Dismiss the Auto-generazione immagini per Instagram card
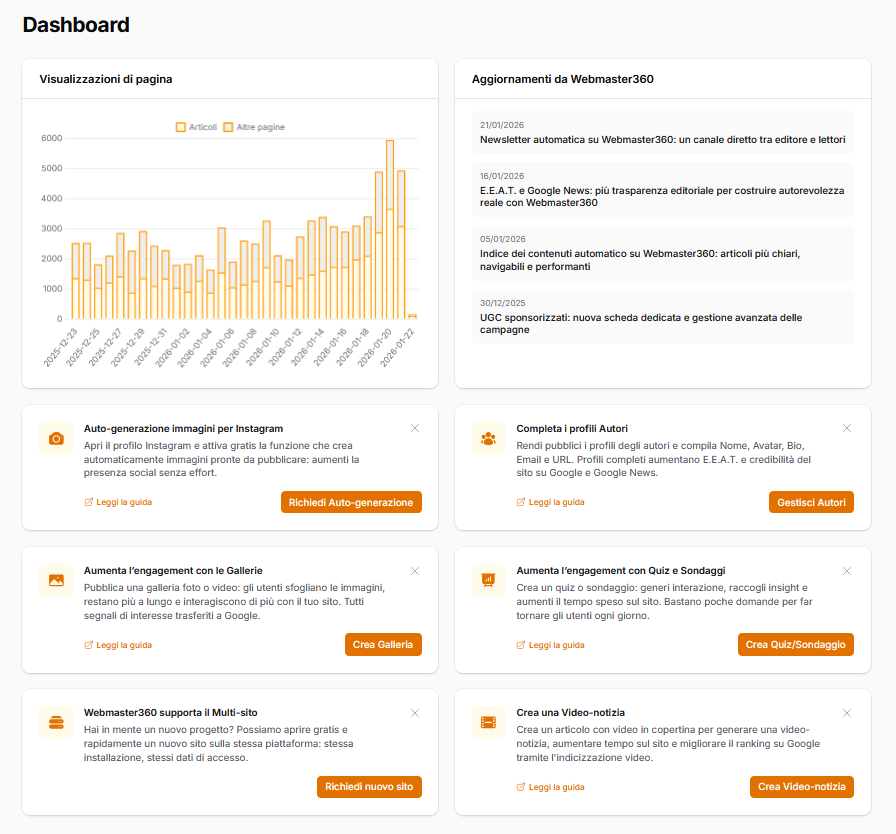 (x=415, y=427)
